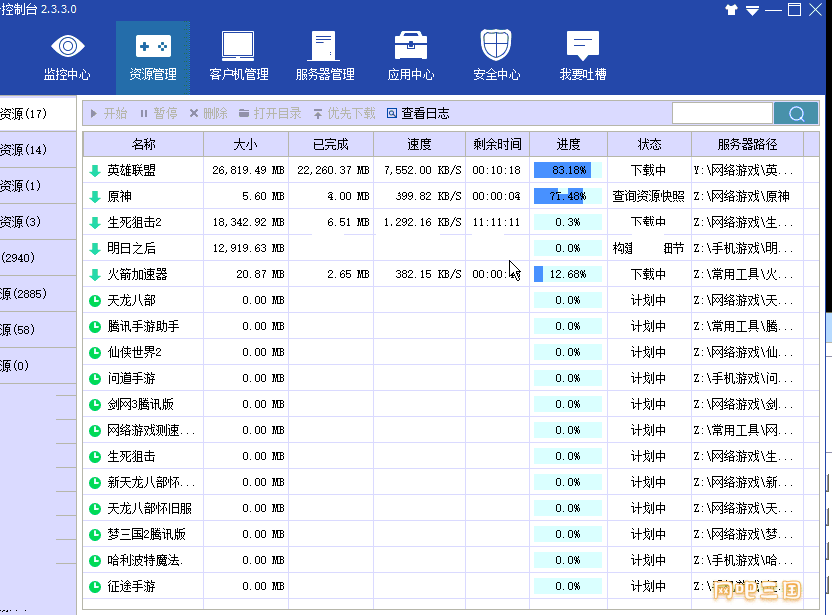Click the 71.48% progress bar of 原神

(x=568, y=196)
